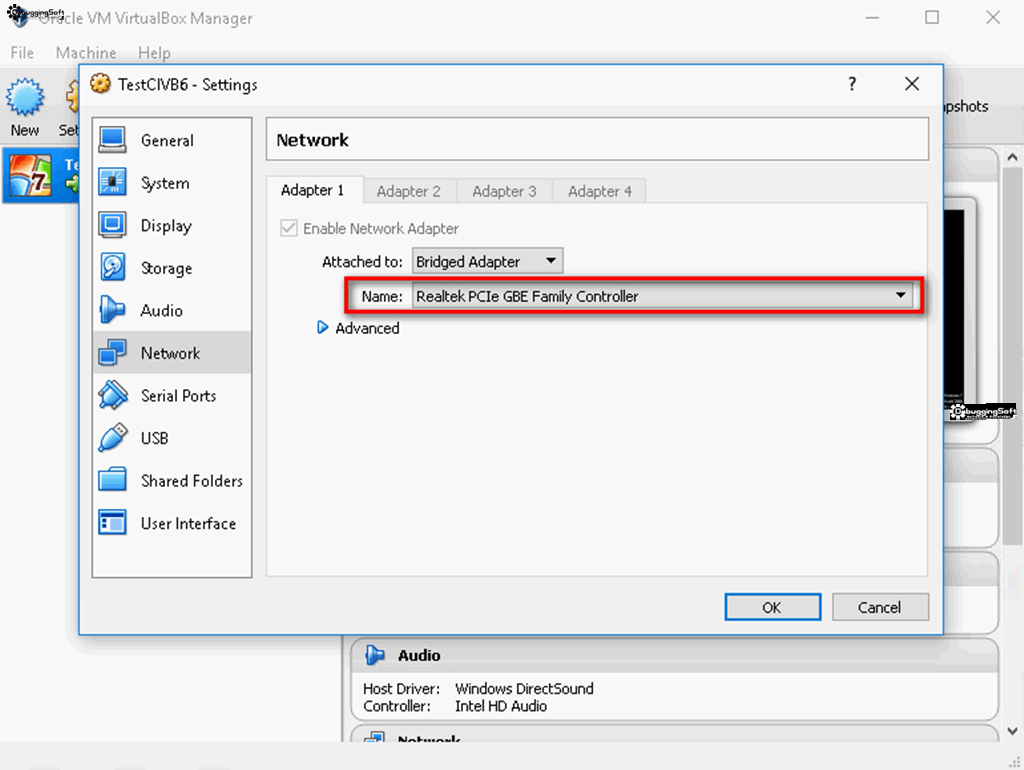The height and width of the screenshot is (770, 1024).
Task: Open the Storage disk icon
Action: point(112,268)
